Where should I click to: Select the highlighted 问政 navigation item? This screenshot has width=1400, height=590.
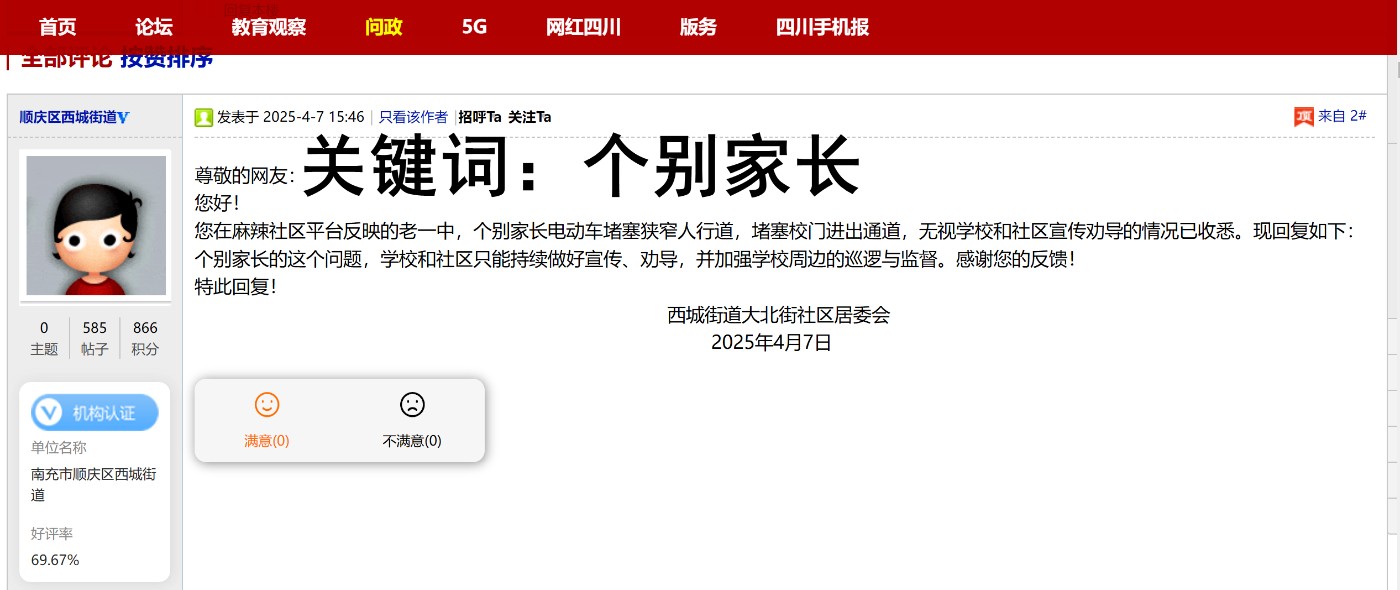click(384, 27)
